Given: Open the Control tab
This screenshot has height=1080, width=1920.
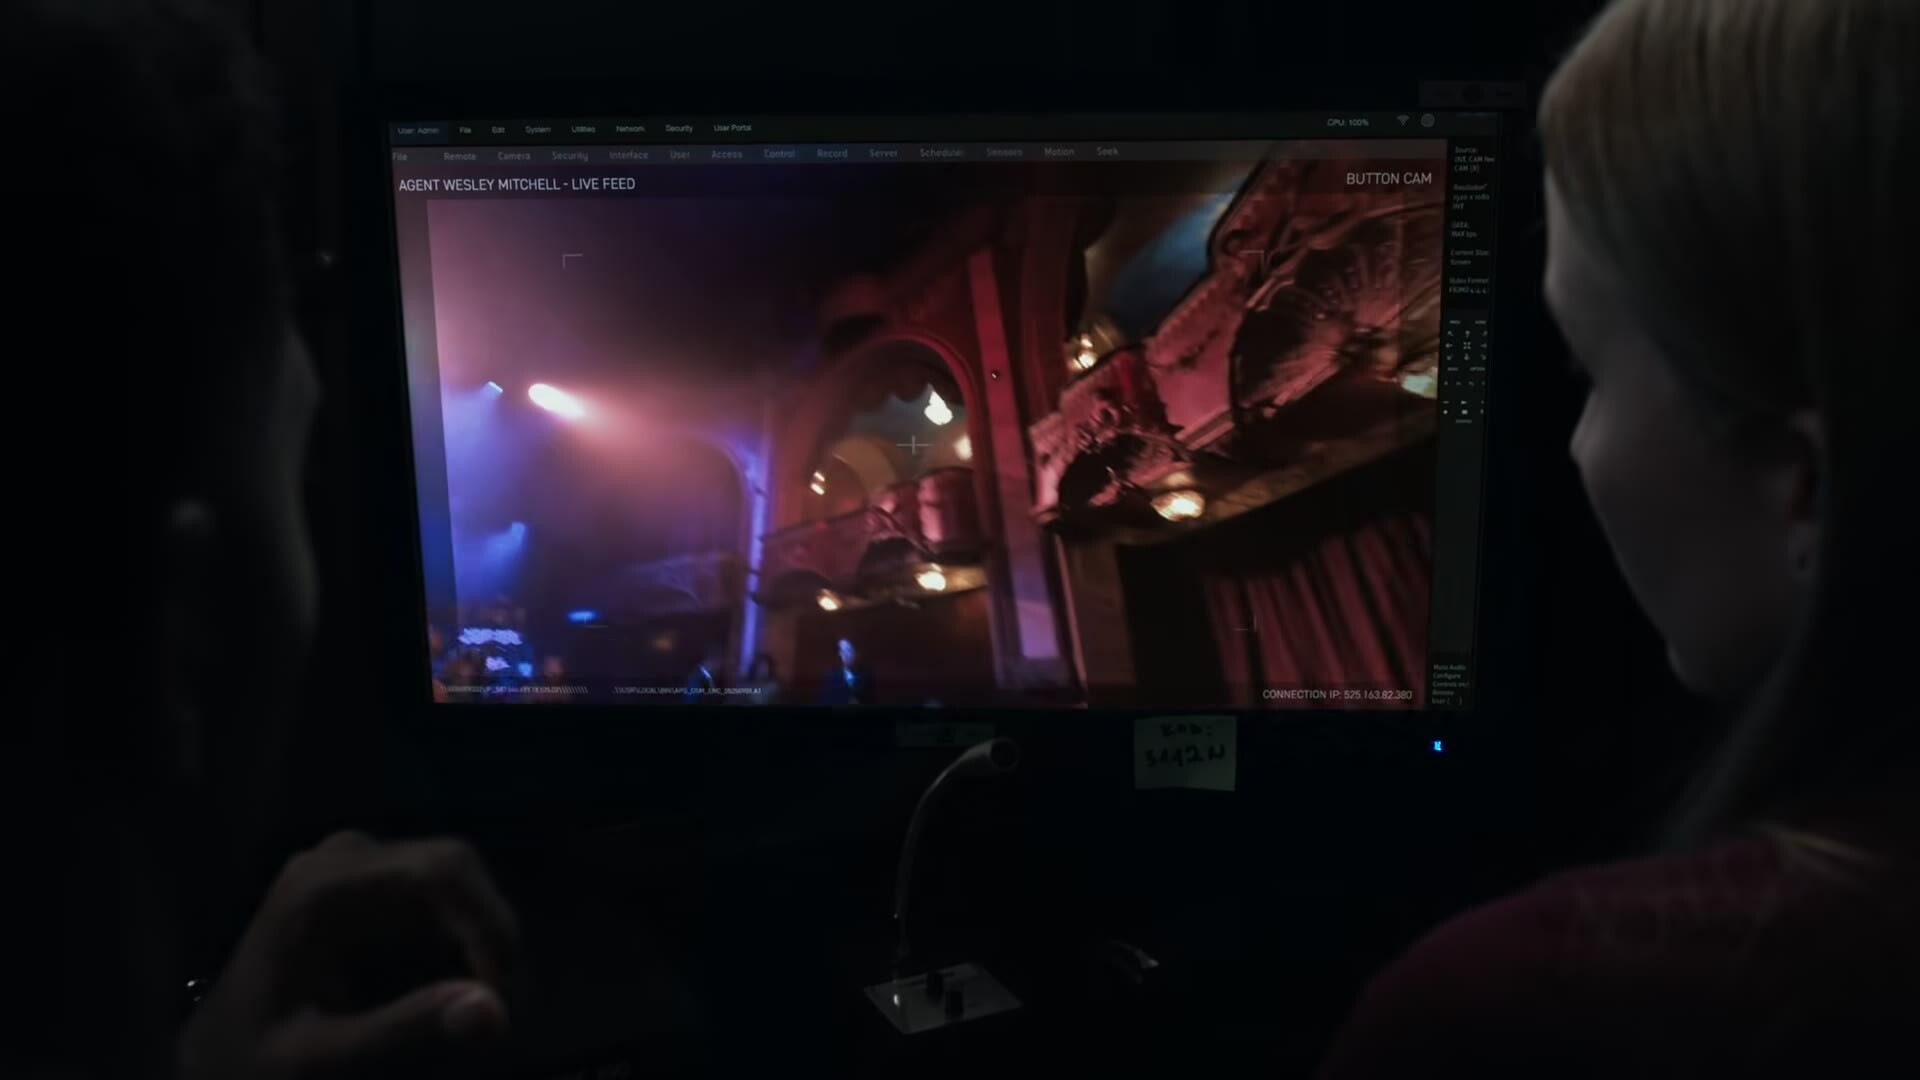Looking at the screenshot, I should (779, 154).
